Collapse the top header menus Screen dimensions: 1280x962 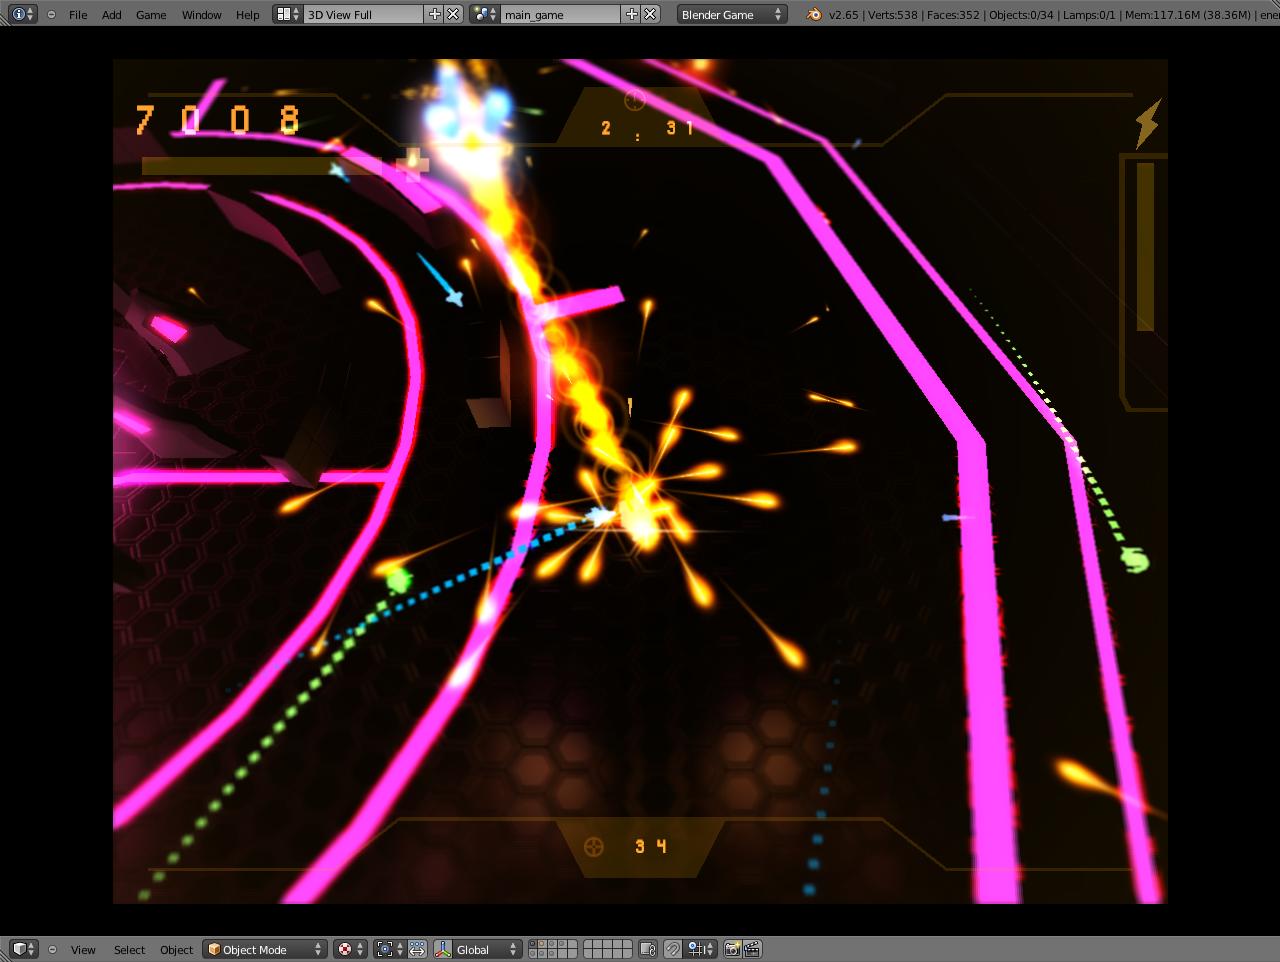[51, 15]
